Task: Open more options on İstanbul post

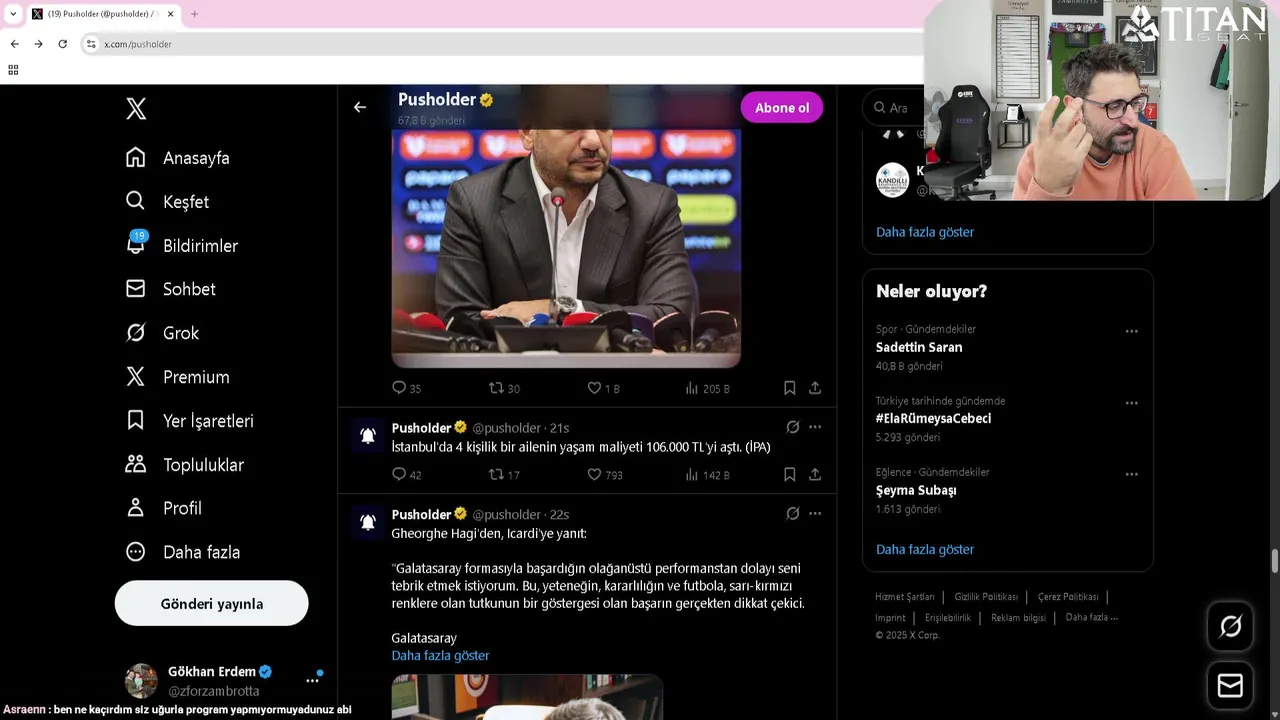Action: (815, 427)
